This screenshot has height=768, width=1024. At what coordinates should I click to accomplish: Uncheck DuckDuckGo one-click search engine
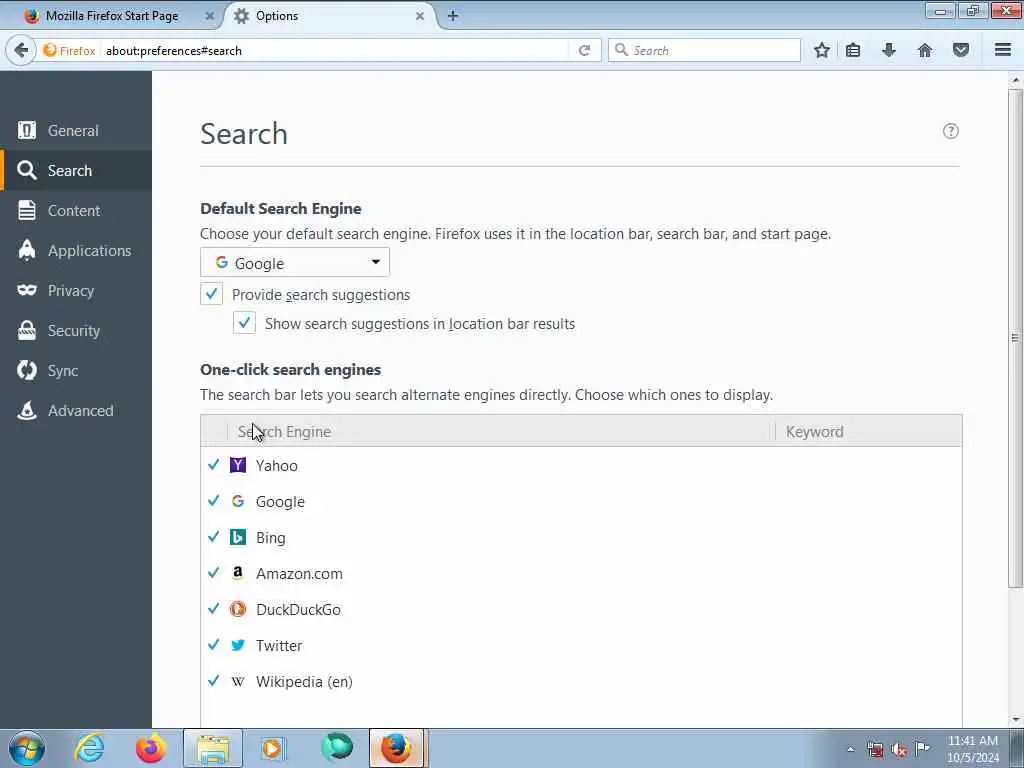pyautogui.click(x=214, y=608)
